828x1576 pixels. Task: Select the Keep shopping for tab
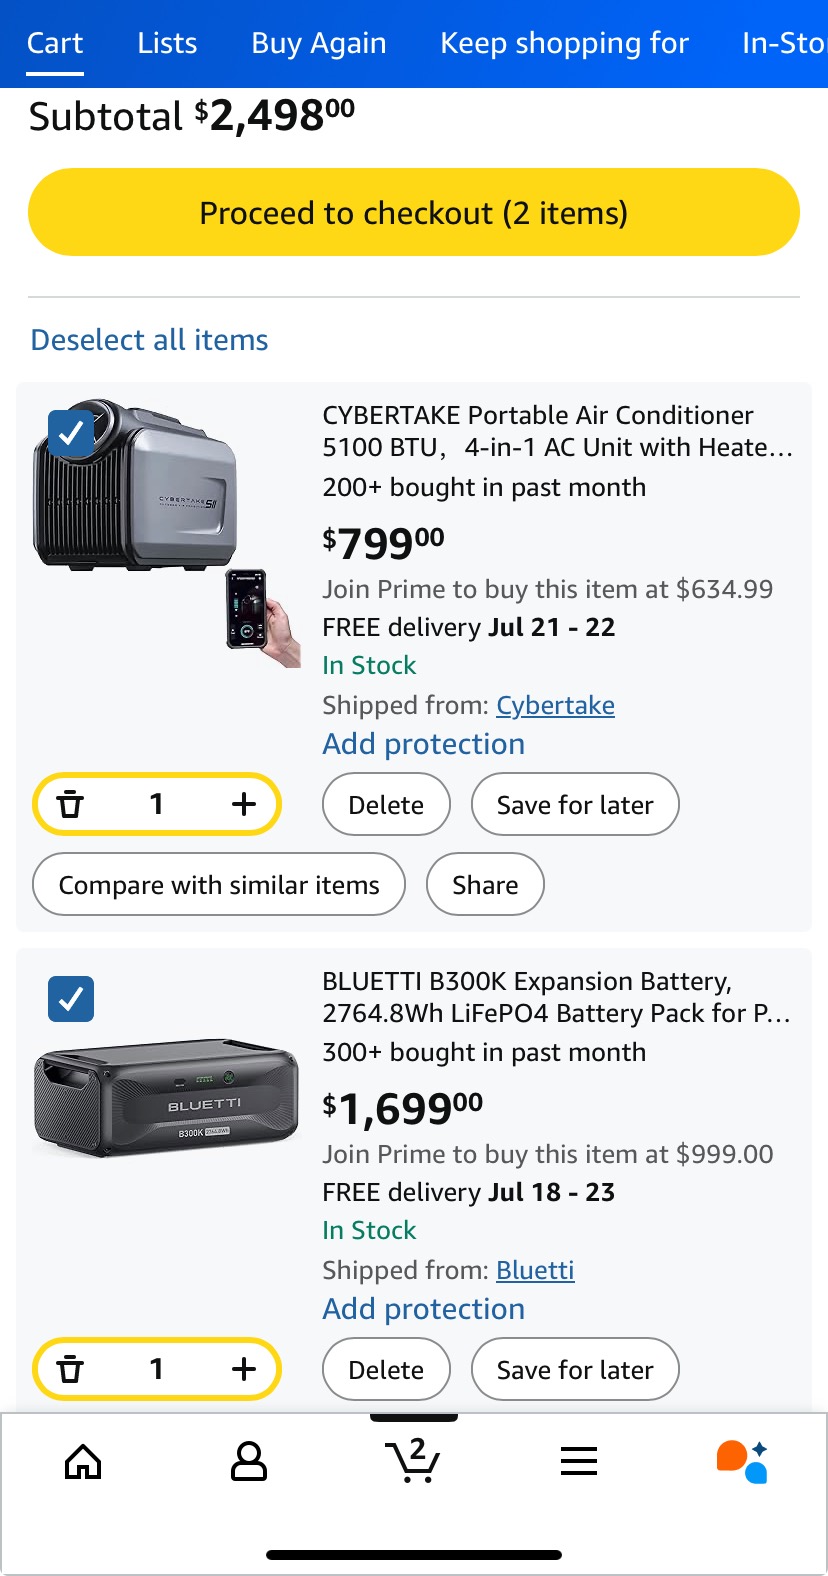point(564,43)
